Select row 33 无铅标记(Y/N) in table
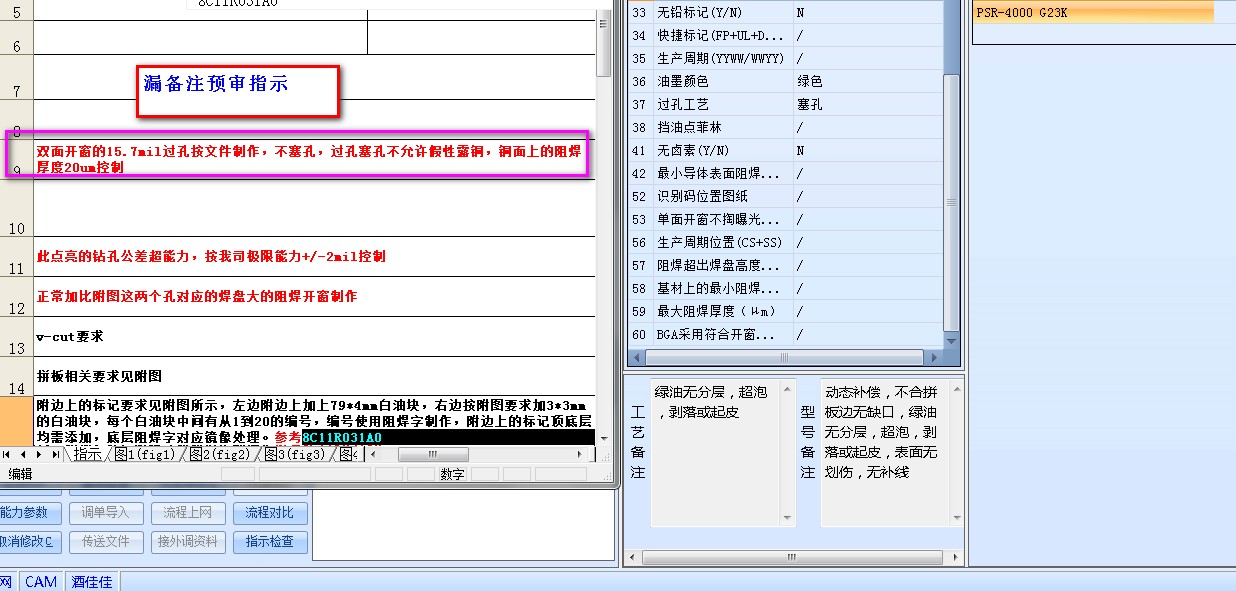This screenshot has height=591, width=1236. click(x=786, y=12)
